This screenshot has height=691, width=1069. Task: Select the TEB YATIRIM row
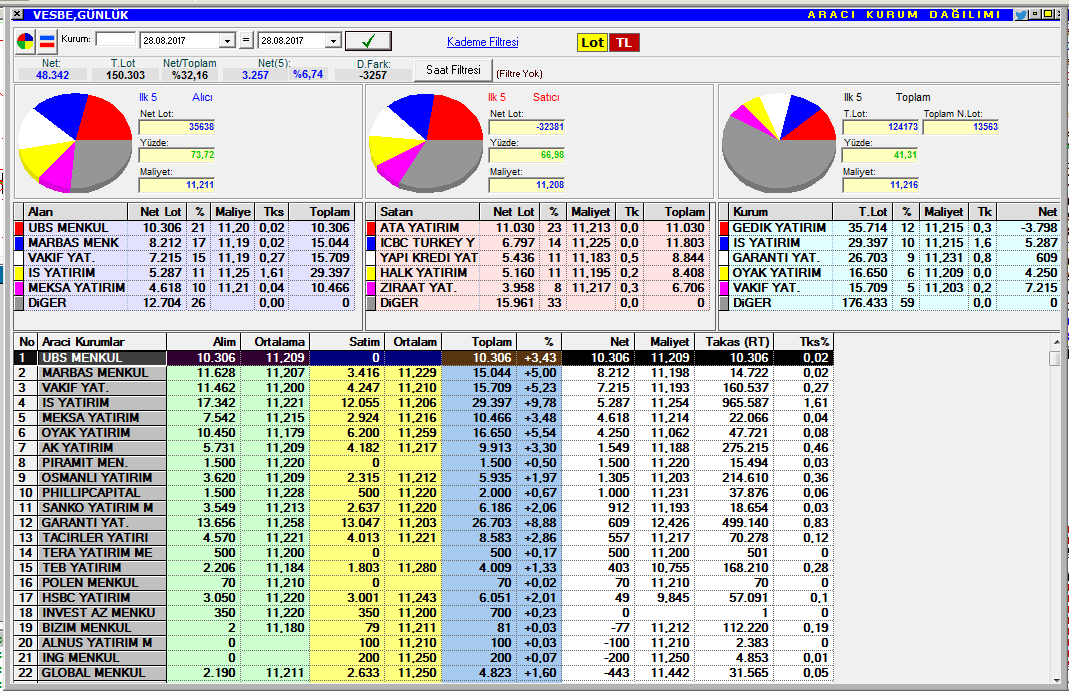point(423,568)
